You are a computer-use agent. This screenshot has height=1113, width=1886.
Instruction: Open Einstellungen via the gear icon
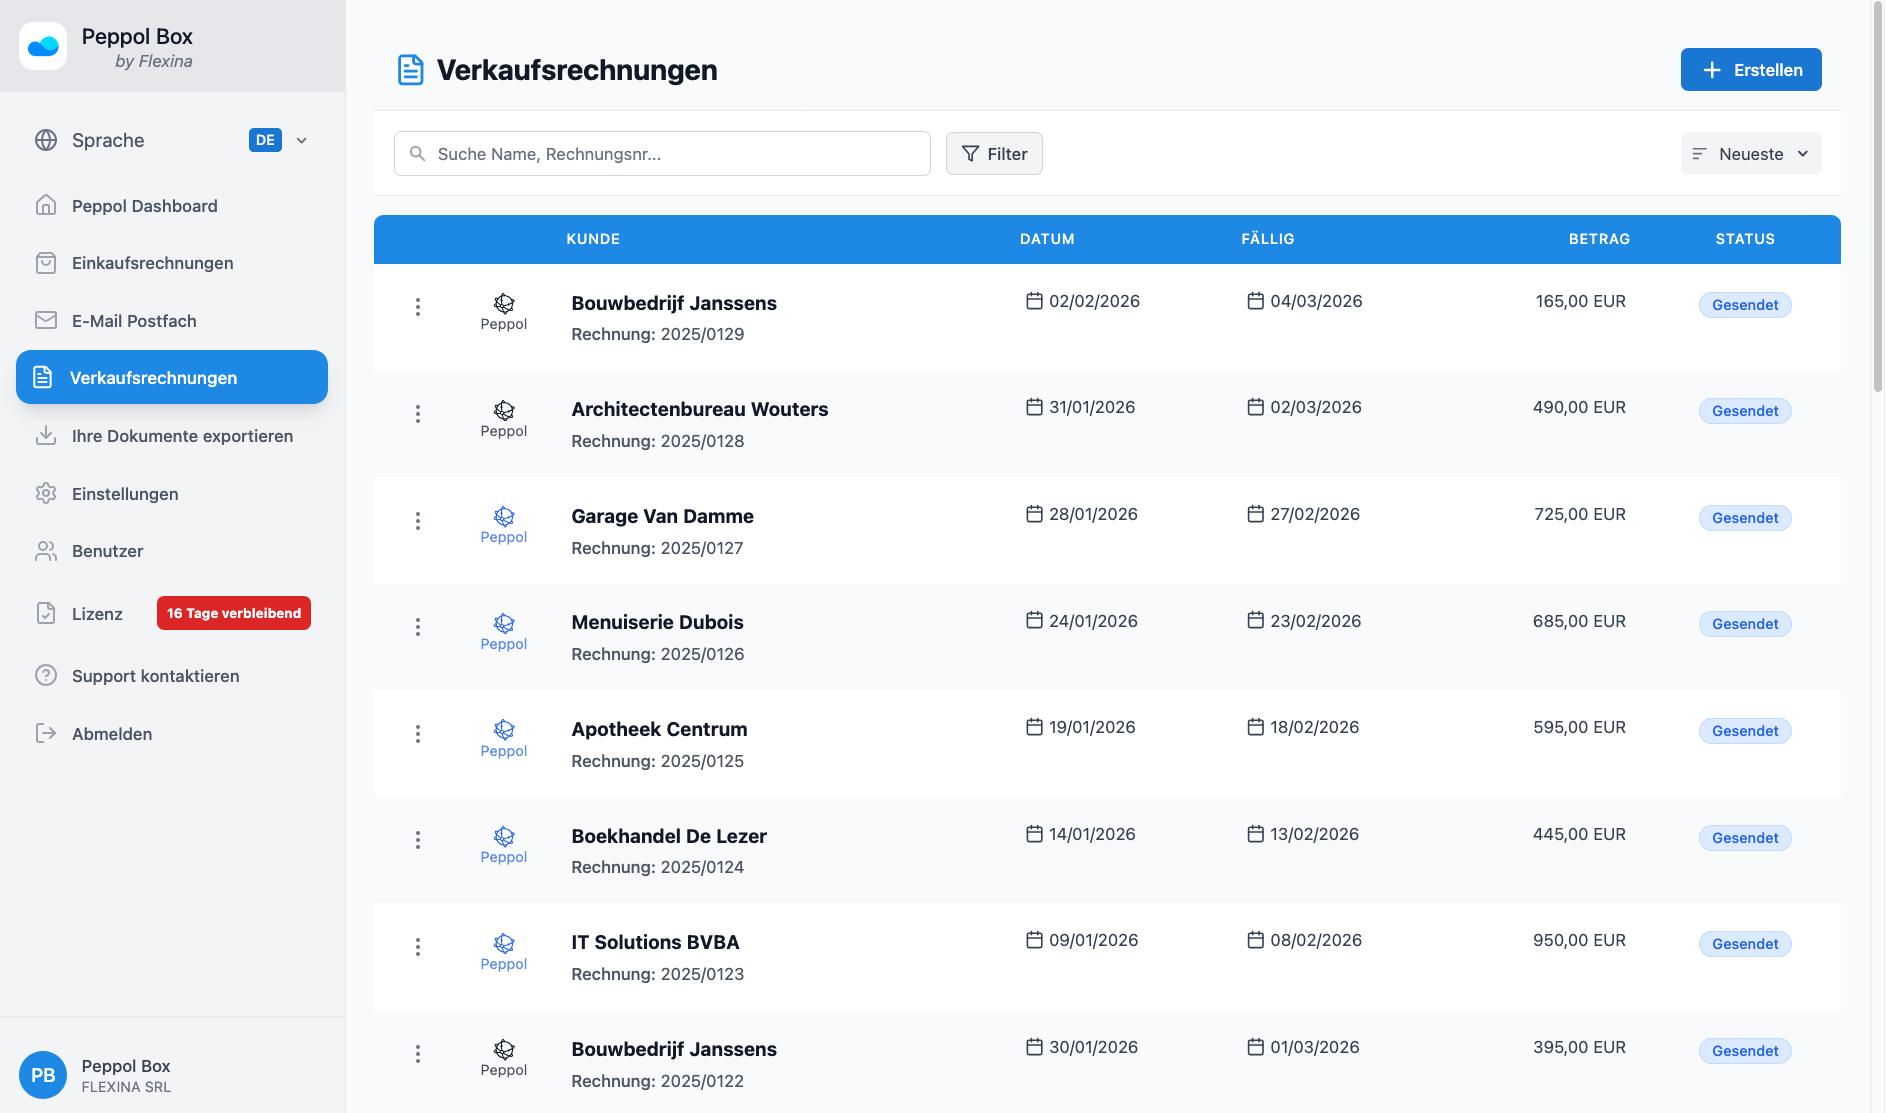(x=46, y=493)
